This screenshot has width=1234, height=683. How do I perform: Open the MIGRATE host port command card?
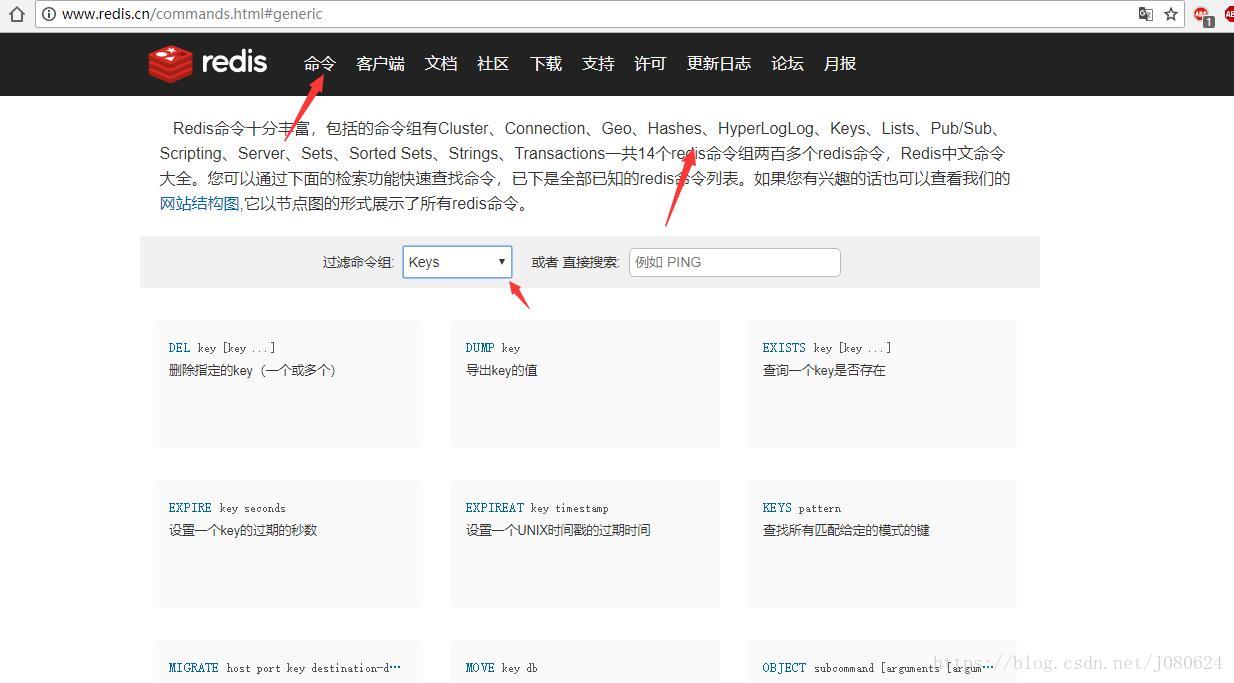click(x=288, y=662)
